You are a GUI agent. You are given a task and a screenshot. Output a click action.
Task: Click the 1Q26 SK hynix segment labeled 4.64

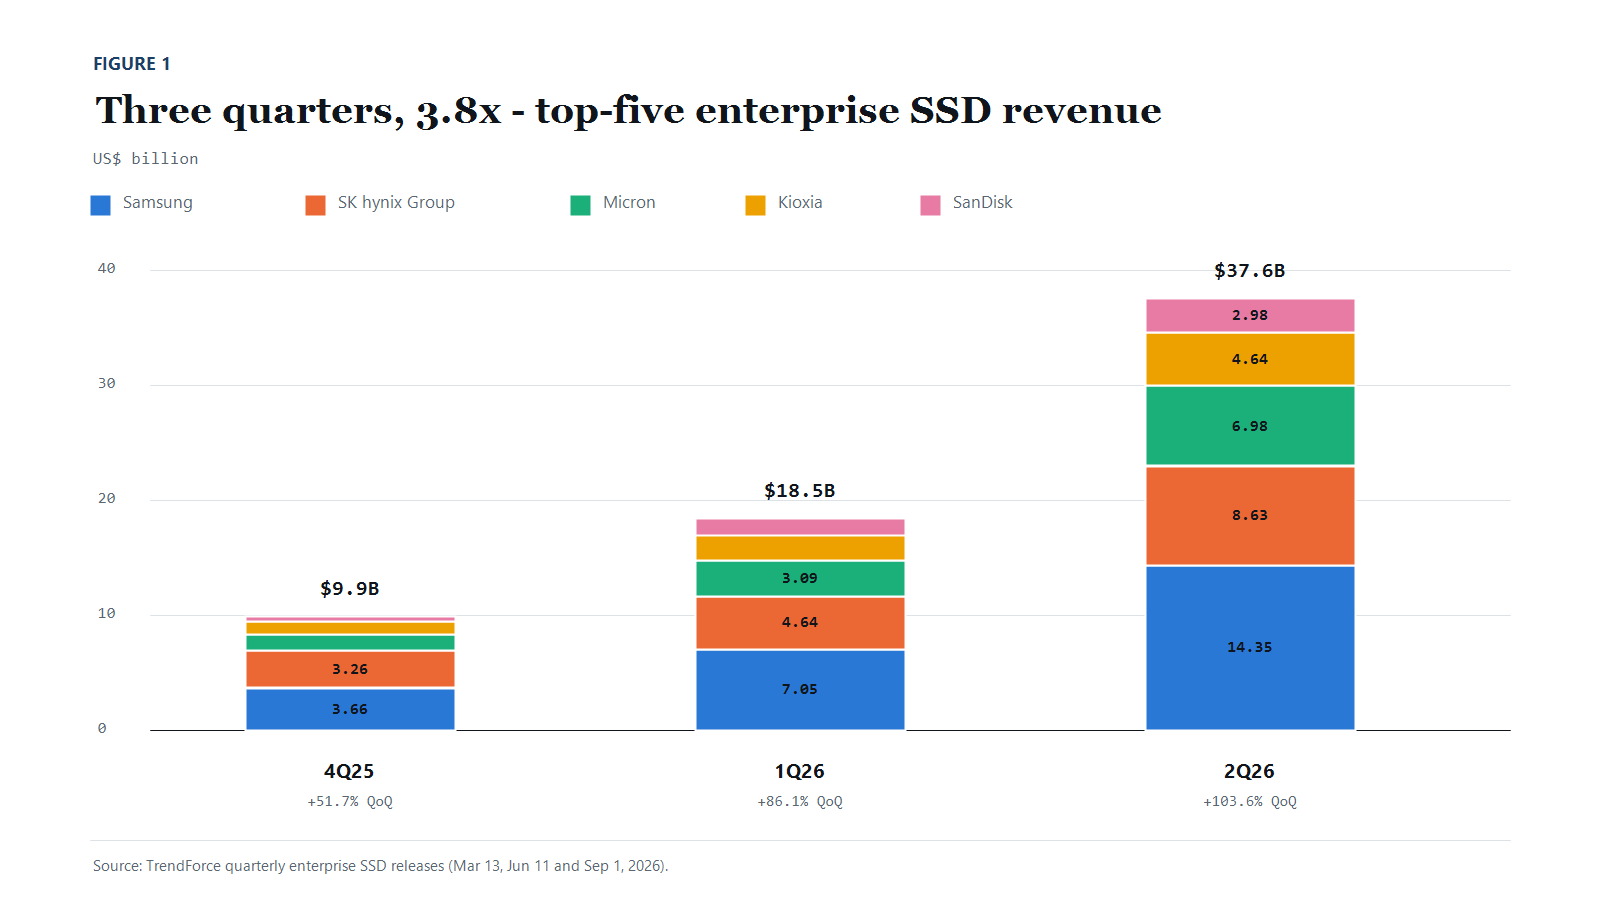[x=800, y=623]
